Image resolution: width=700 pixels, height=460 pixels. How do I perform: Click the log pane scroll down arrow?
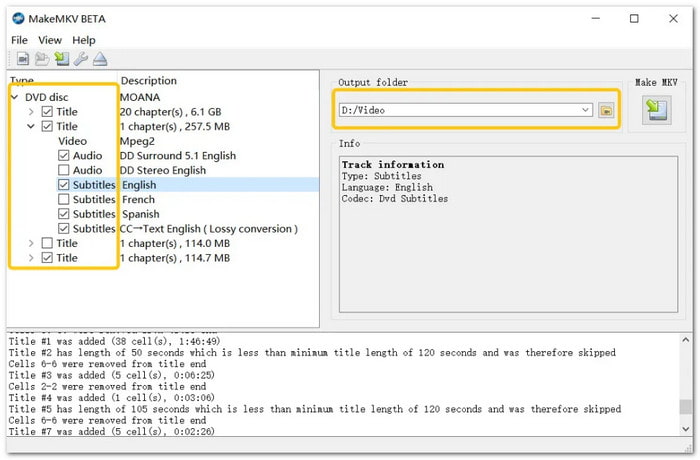coord(686,429)
